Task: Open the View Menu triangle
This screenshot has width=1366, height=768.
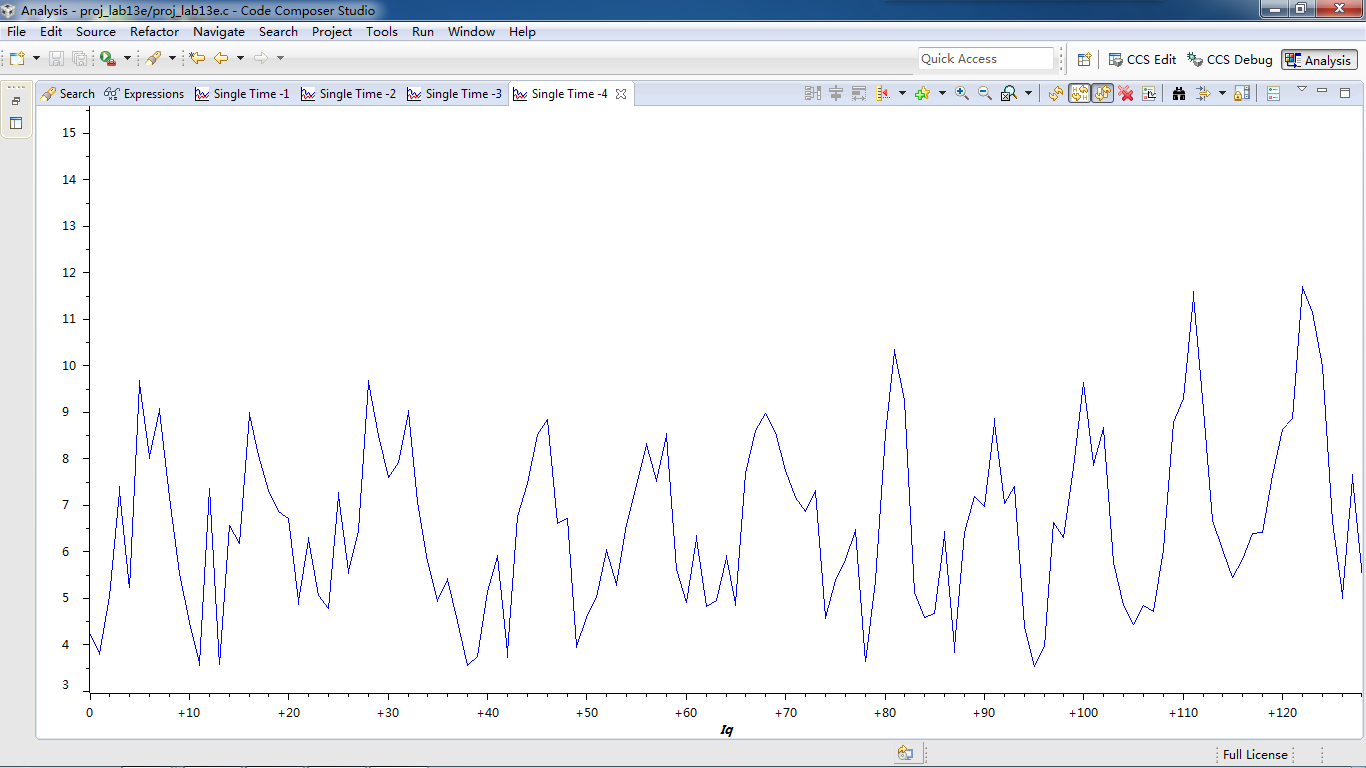Action: [x=1302, y=89]
